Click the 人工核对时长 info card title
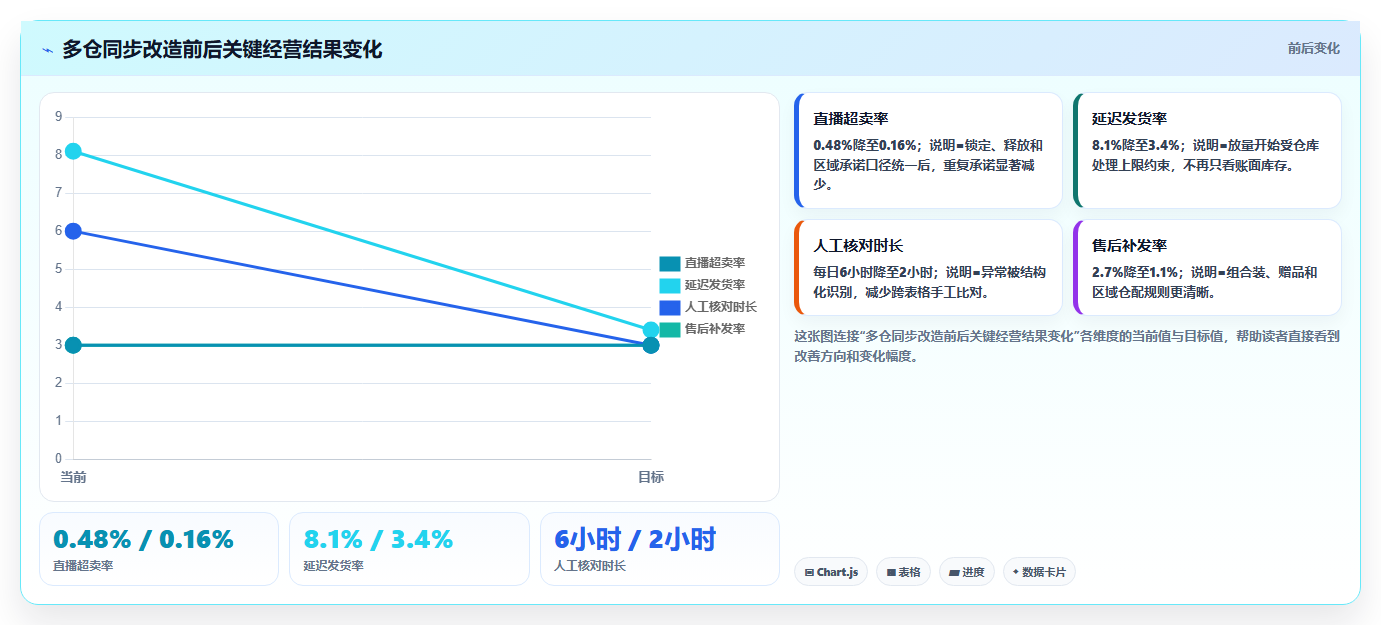The height and width of the screenshot is (625, 1381). 859,246
